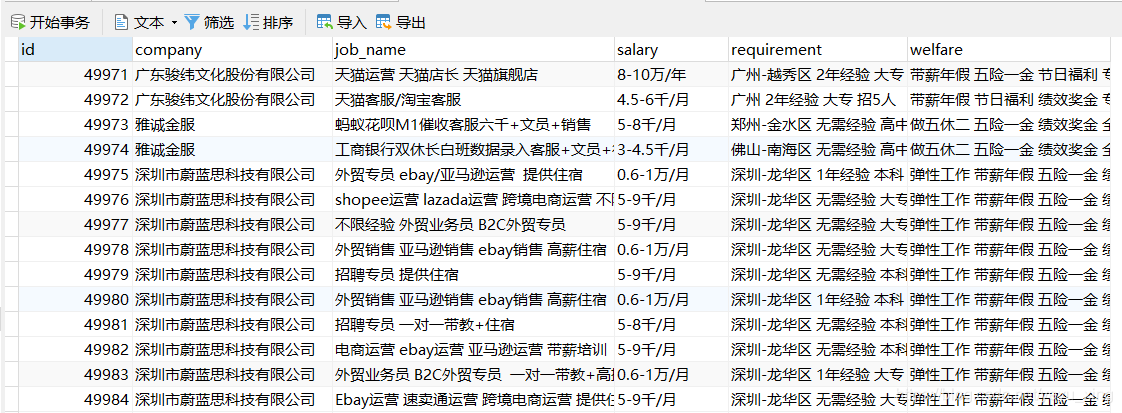Screen dimensions: 1122x413
Task: Click the 排序 sort icon
Action: pos(251,23)
